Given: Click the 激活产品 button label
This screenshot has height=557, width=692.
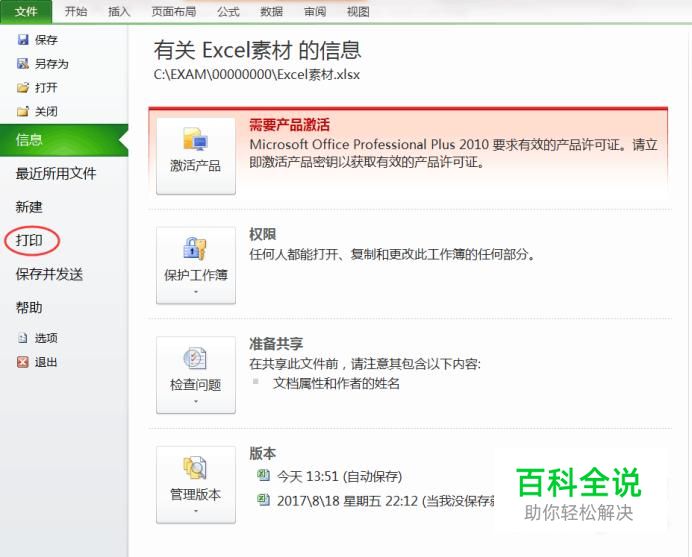Looking at the screenshot, I should (196, 166).
